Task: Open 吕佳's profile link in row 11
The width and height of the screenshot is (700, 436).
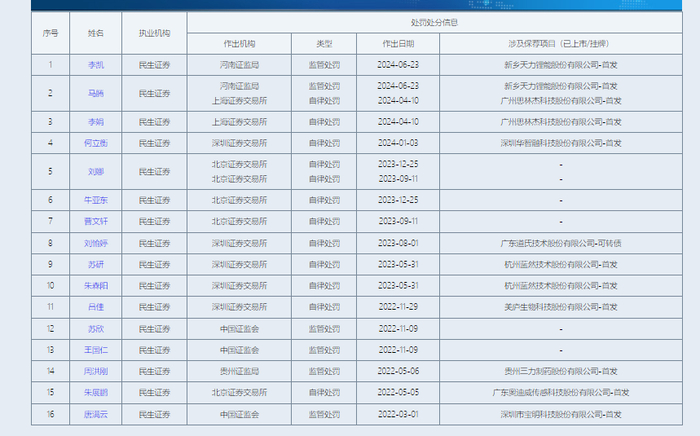Action: click(x=96, y=307)
